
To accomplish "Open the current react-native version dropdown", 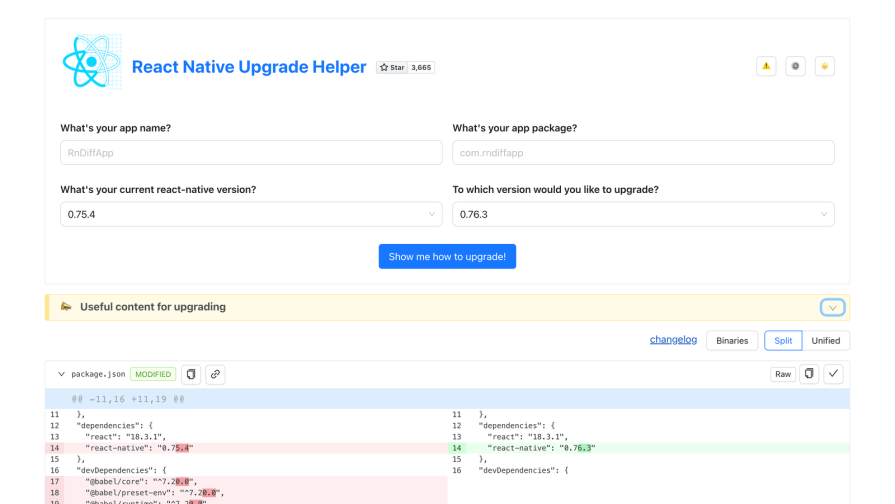I will click(x=251, y=214).
